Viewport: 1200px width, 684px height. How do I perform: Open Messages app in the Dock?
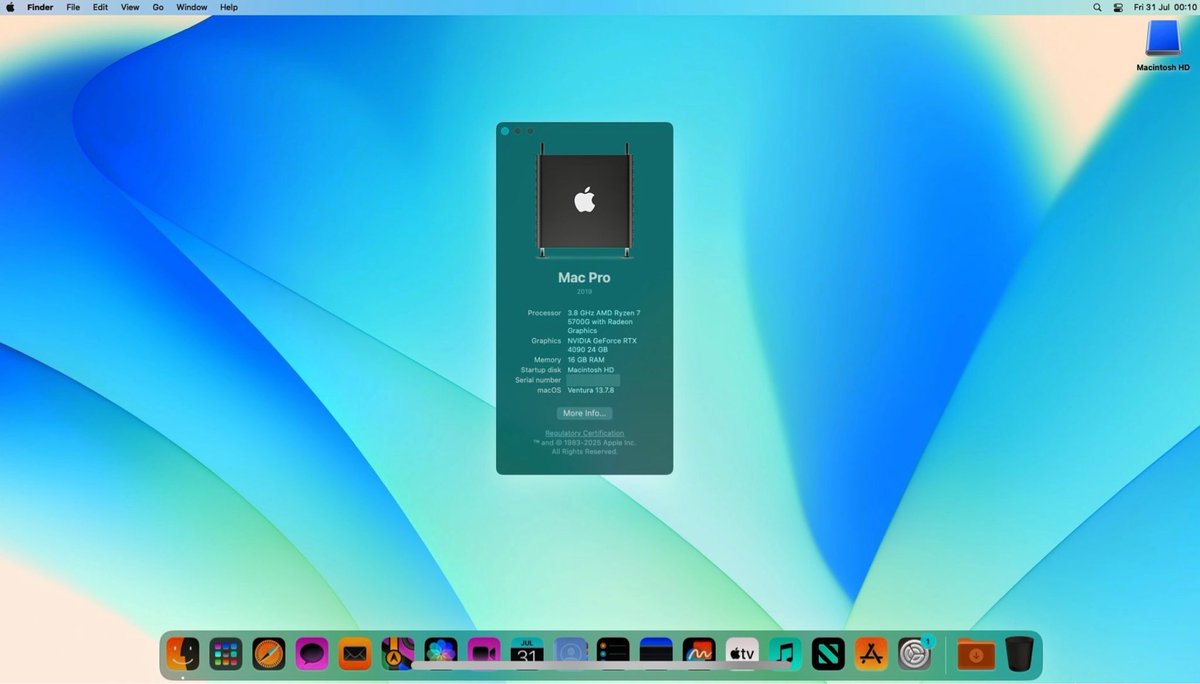tap(312, 654)
